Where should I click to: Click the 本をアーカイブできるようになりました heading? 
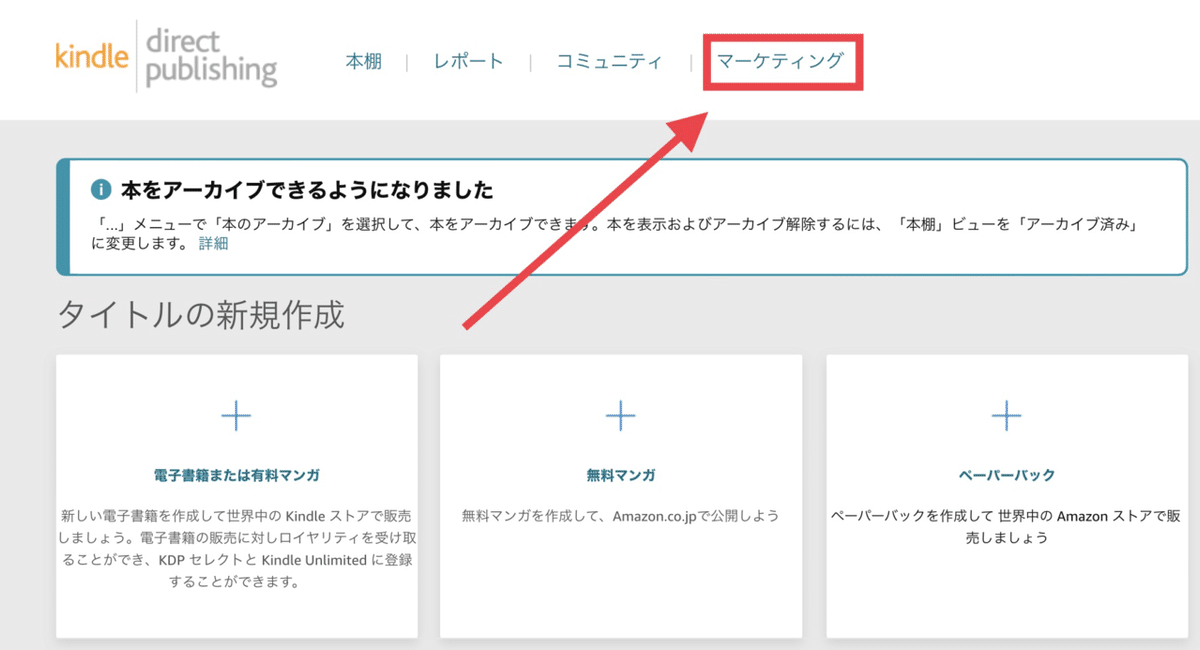tap(307, 190)
